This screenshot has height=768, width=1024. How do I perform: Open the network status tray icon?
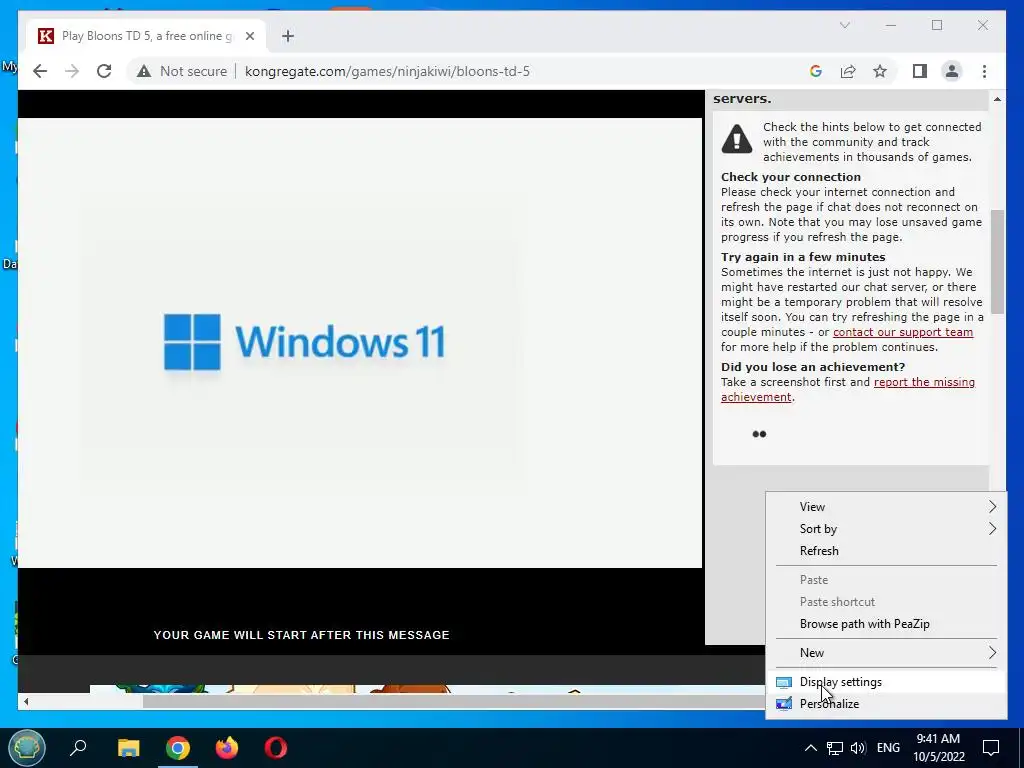(835, 748)
